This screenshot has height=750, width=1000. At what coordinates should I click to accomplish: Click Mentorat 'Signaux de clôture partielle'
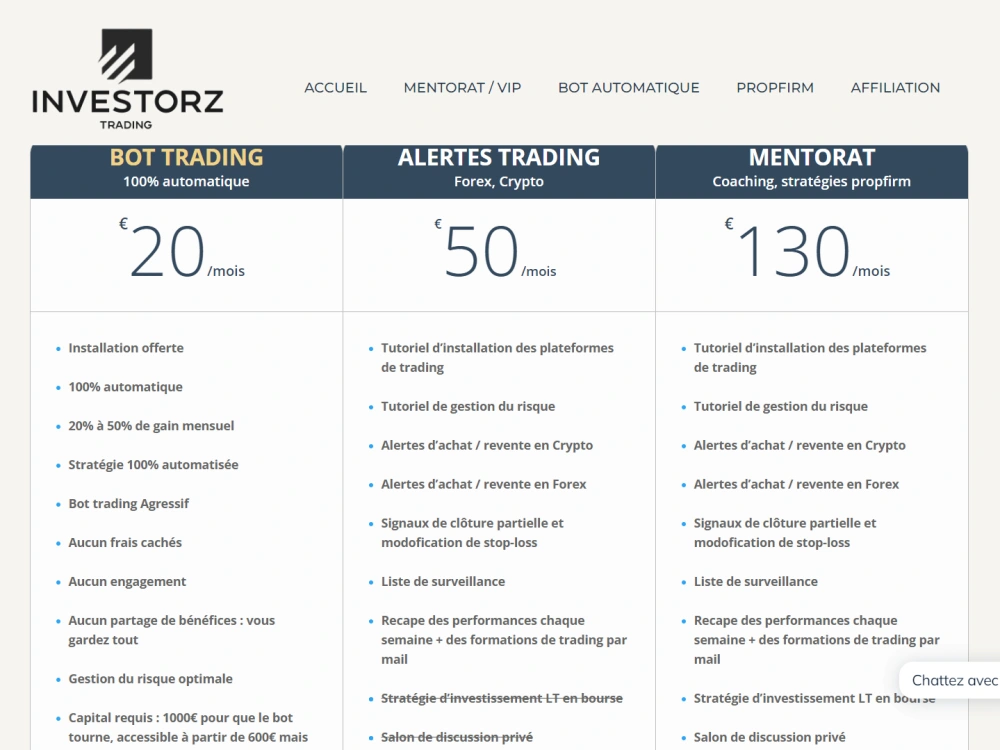tap(785, 533)
